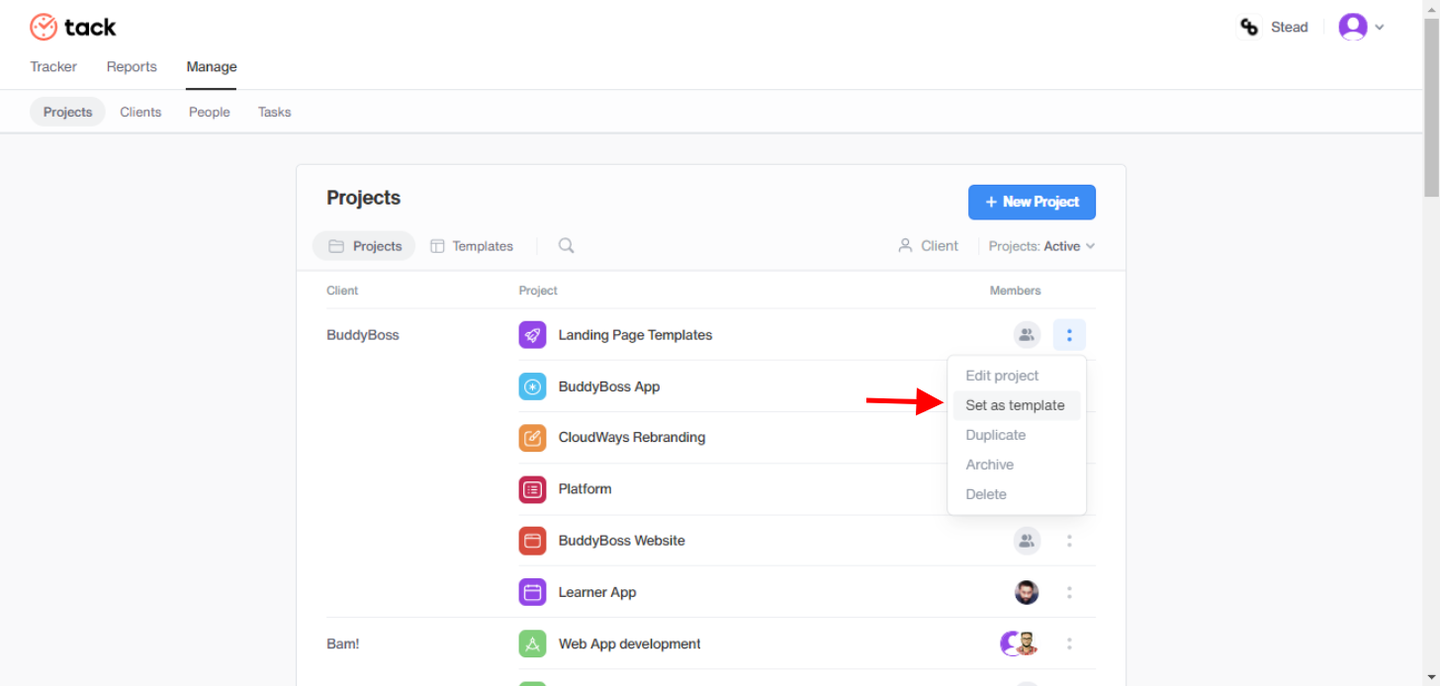
Task: Open three-dot menu for Learner App
Action: point(1069,592)
